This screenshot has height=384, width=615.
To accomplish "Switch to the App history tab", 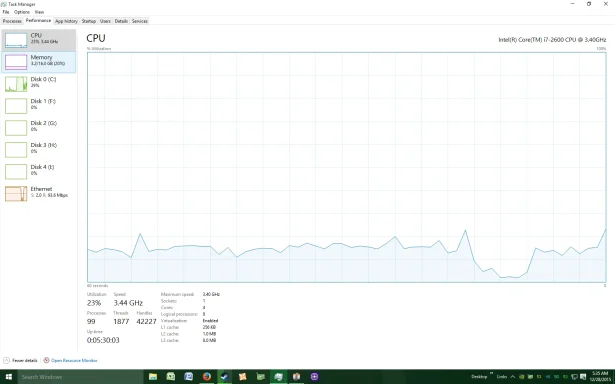I will pyautogui.click(x=66, y=21).
